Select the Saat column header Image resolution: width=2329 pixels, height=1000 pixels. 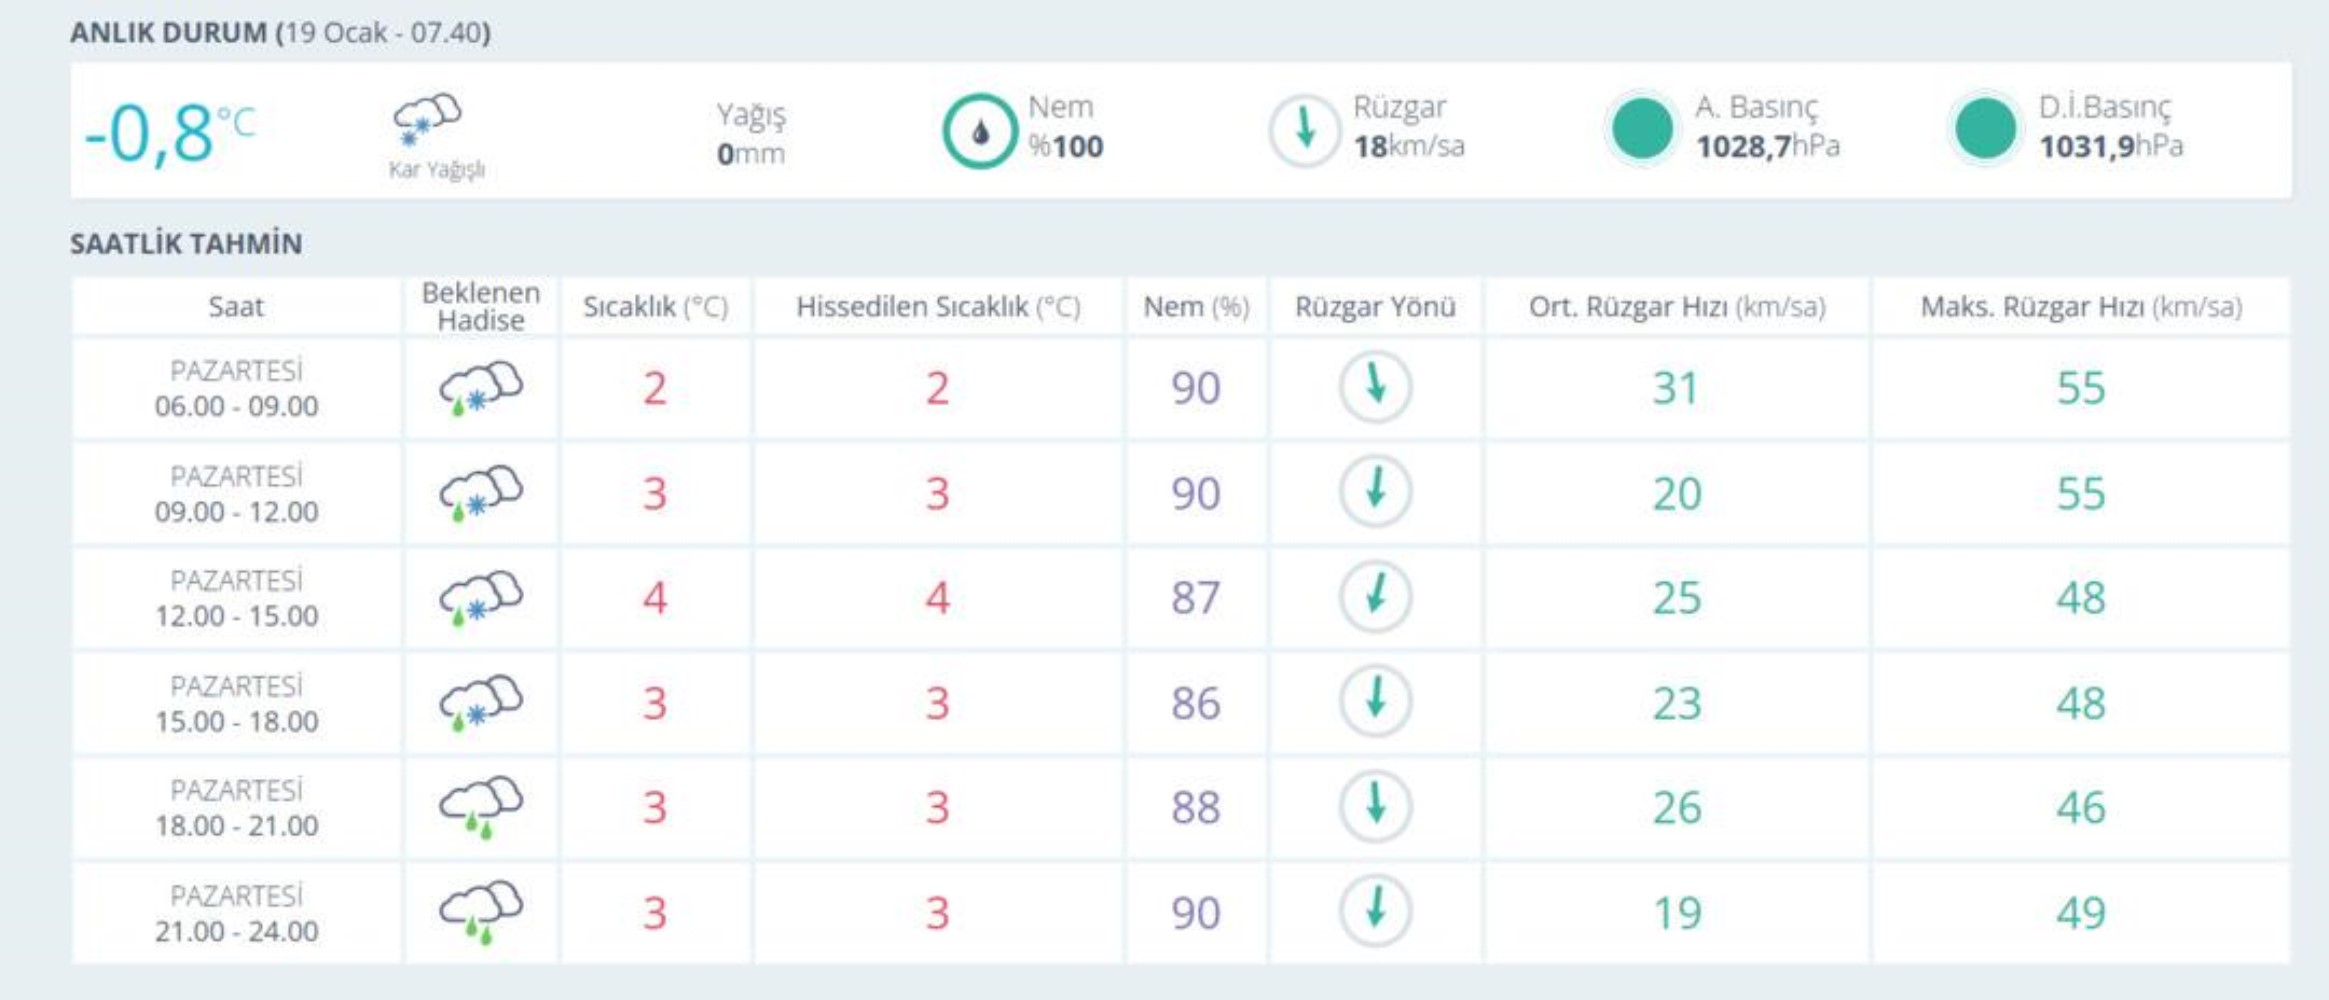pos(236,307)
